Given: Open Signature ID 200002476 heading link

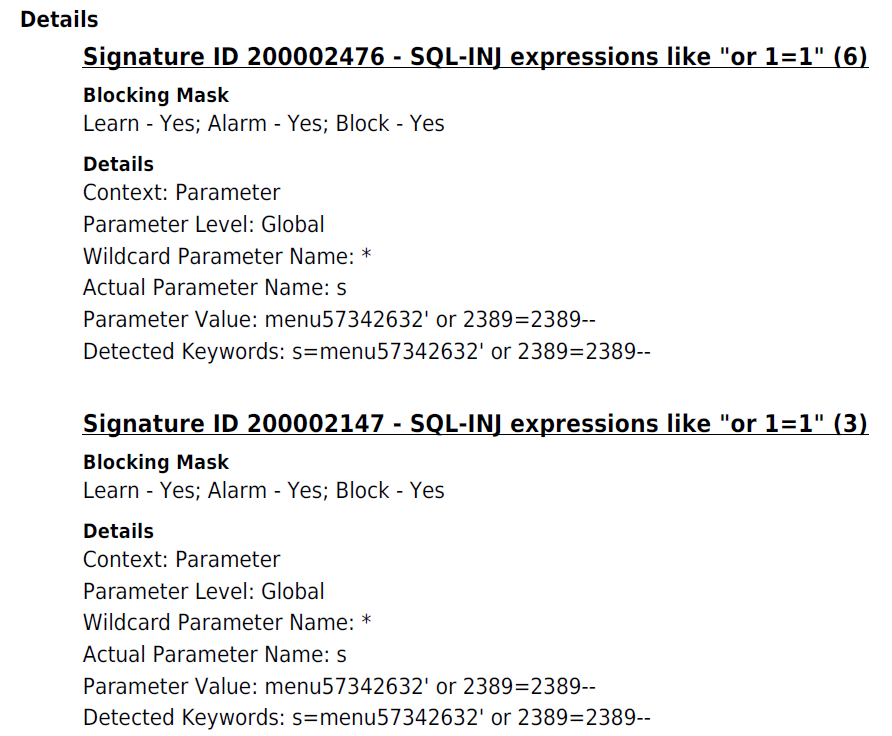Looking at the screenshot, I should 475,57.
